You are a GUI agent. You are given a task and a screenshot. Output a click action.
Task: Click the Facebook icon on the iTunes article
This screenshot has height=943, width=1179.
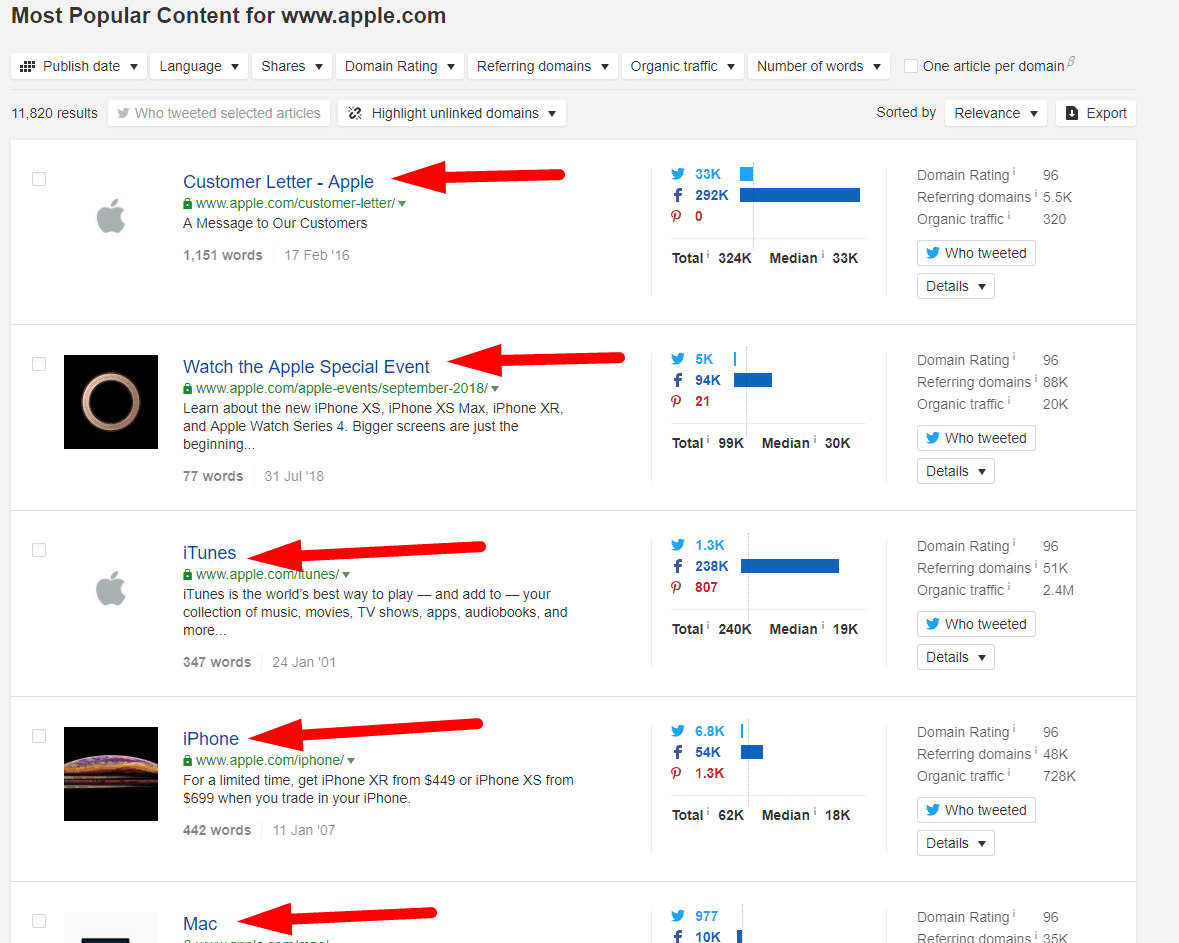point(679,565)
